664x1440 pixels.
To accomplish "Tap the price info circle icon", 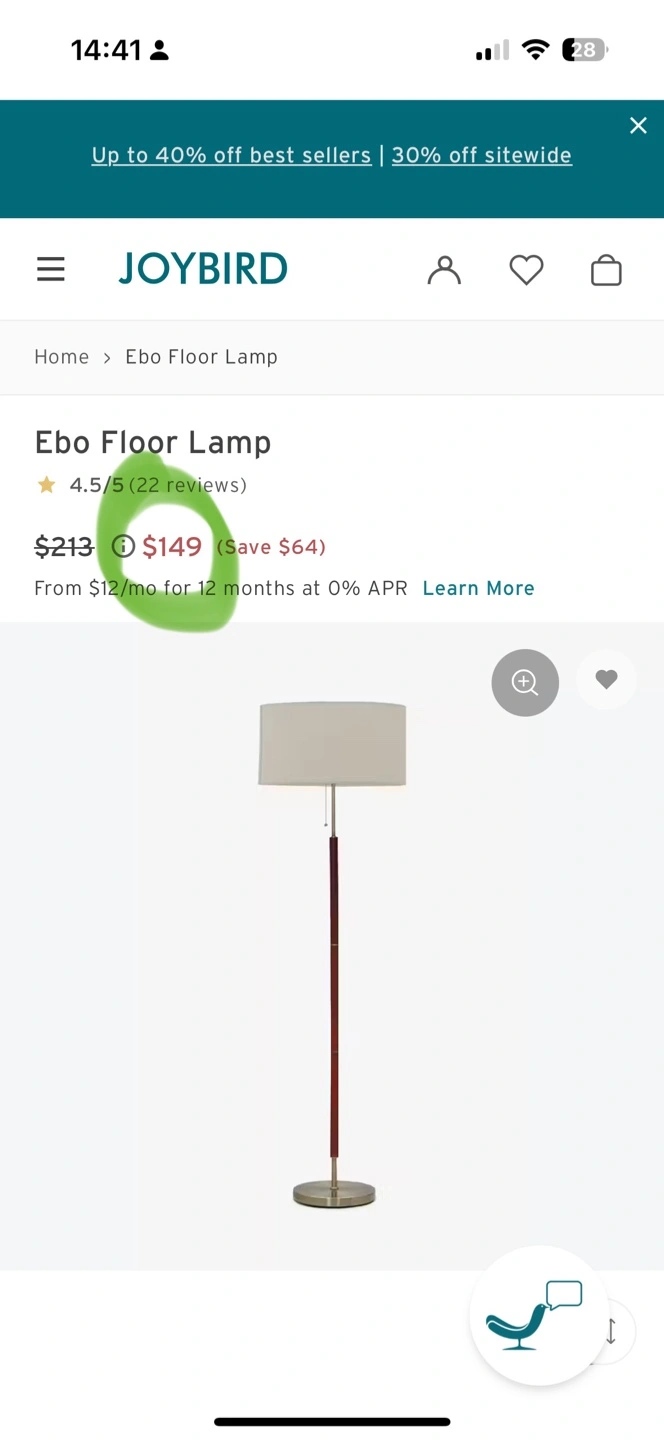I will [123, 546].
